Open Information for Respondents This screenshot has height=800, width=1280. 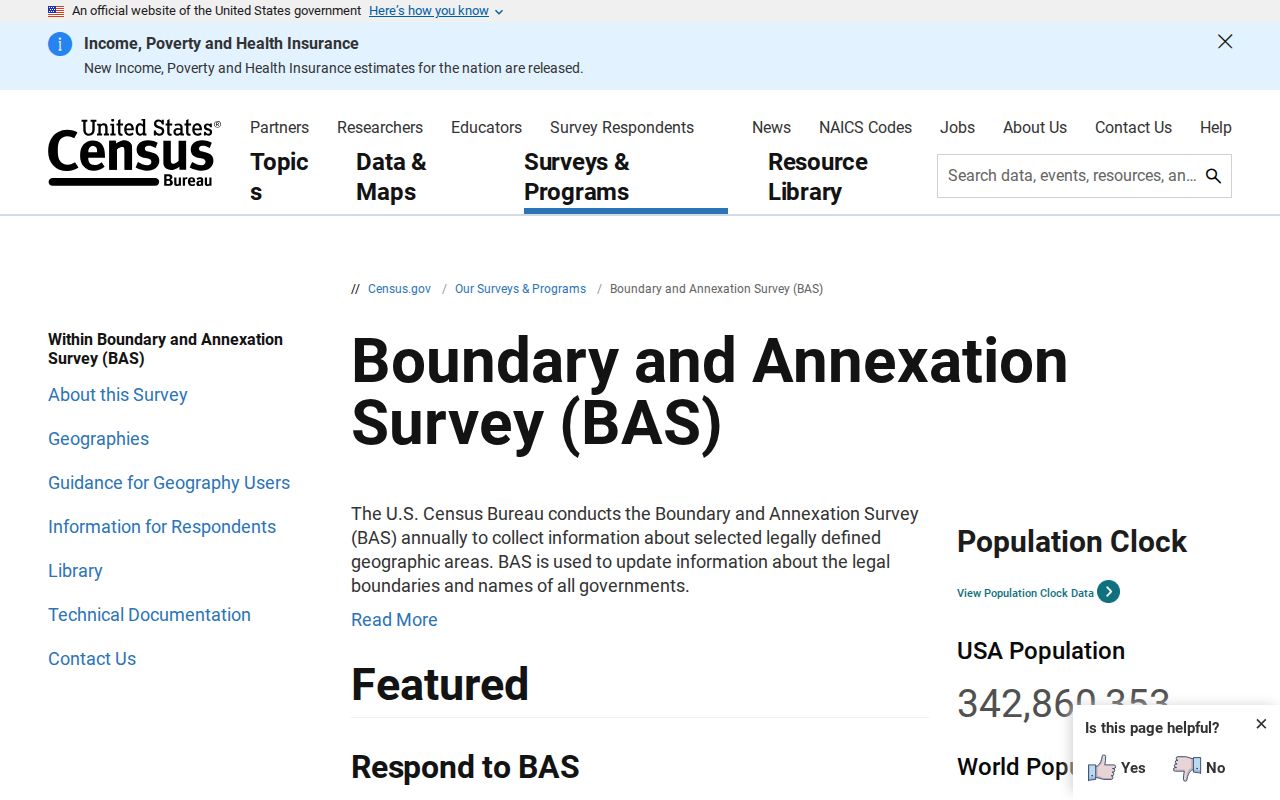(162, 527)
